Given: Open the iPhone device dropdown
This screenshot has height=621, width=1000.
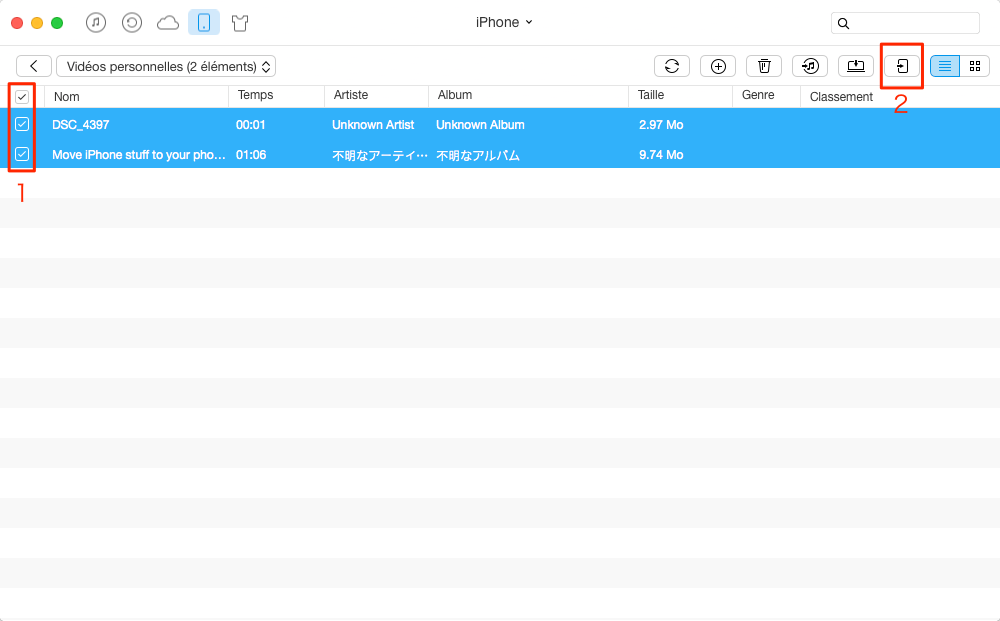Looking at the screenshot, I should 504,22.
